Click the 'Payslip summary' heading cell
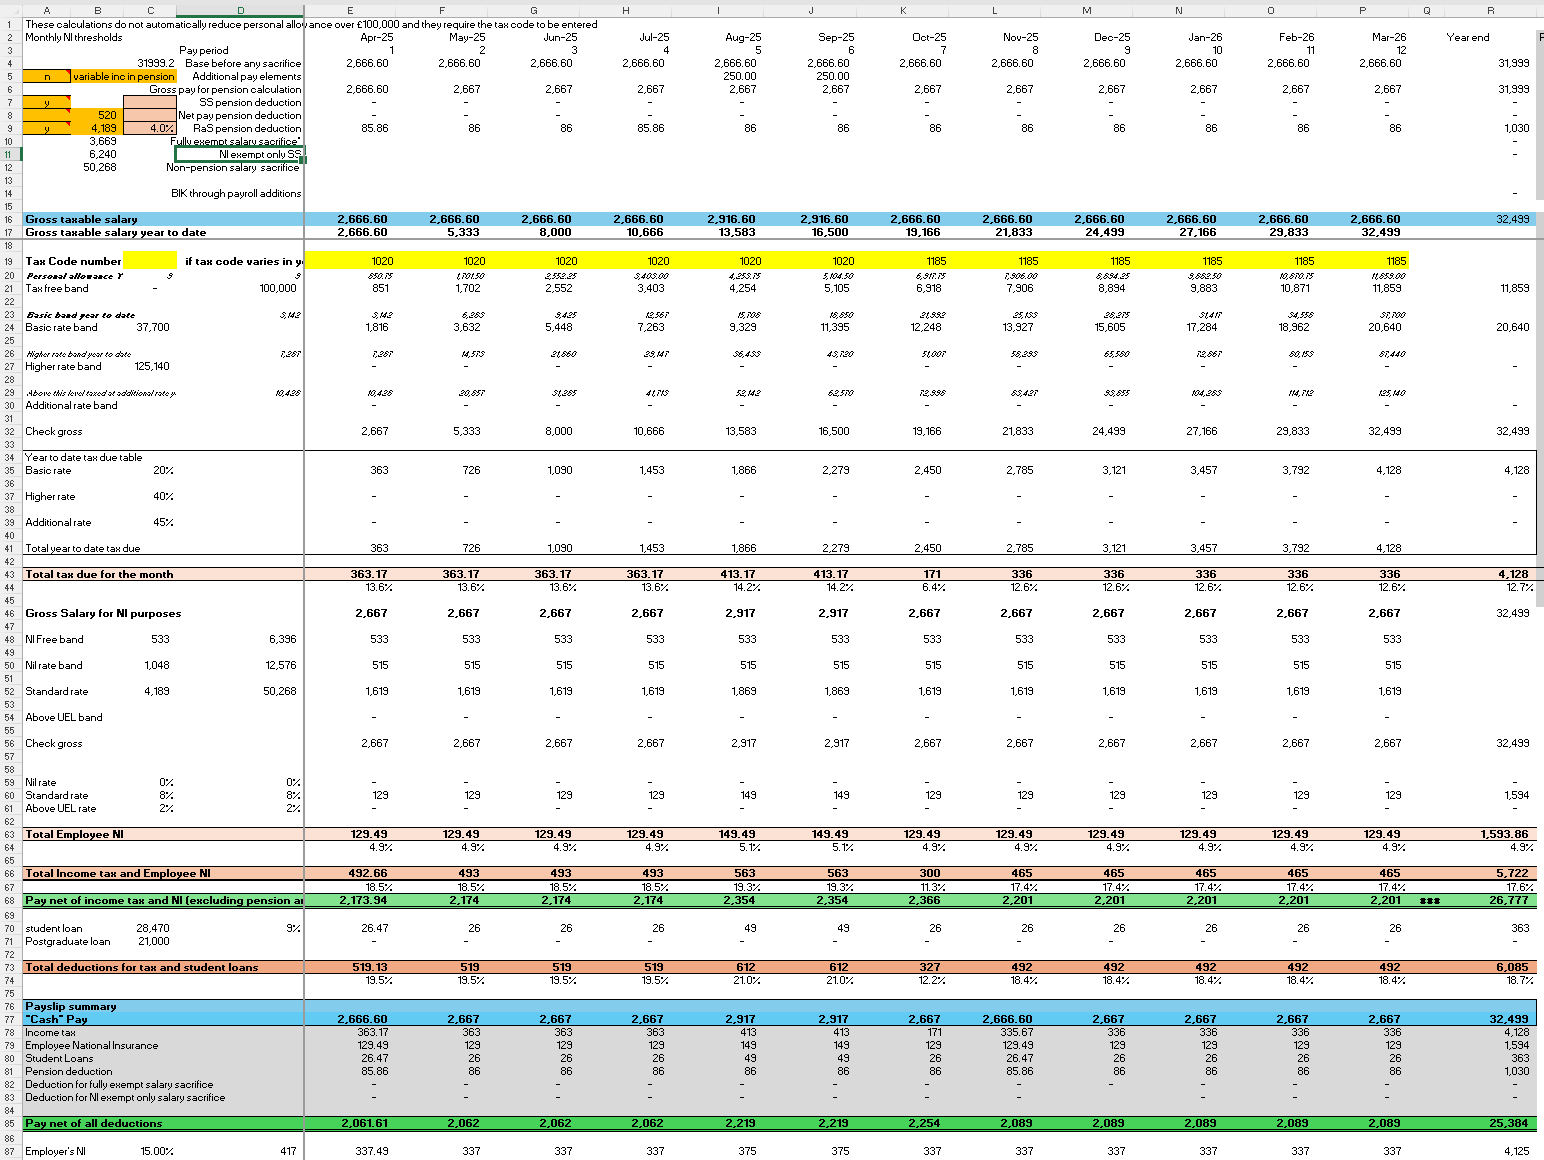The width and height of the screenshot is (1544, 1160). [x=71, y=1007]
